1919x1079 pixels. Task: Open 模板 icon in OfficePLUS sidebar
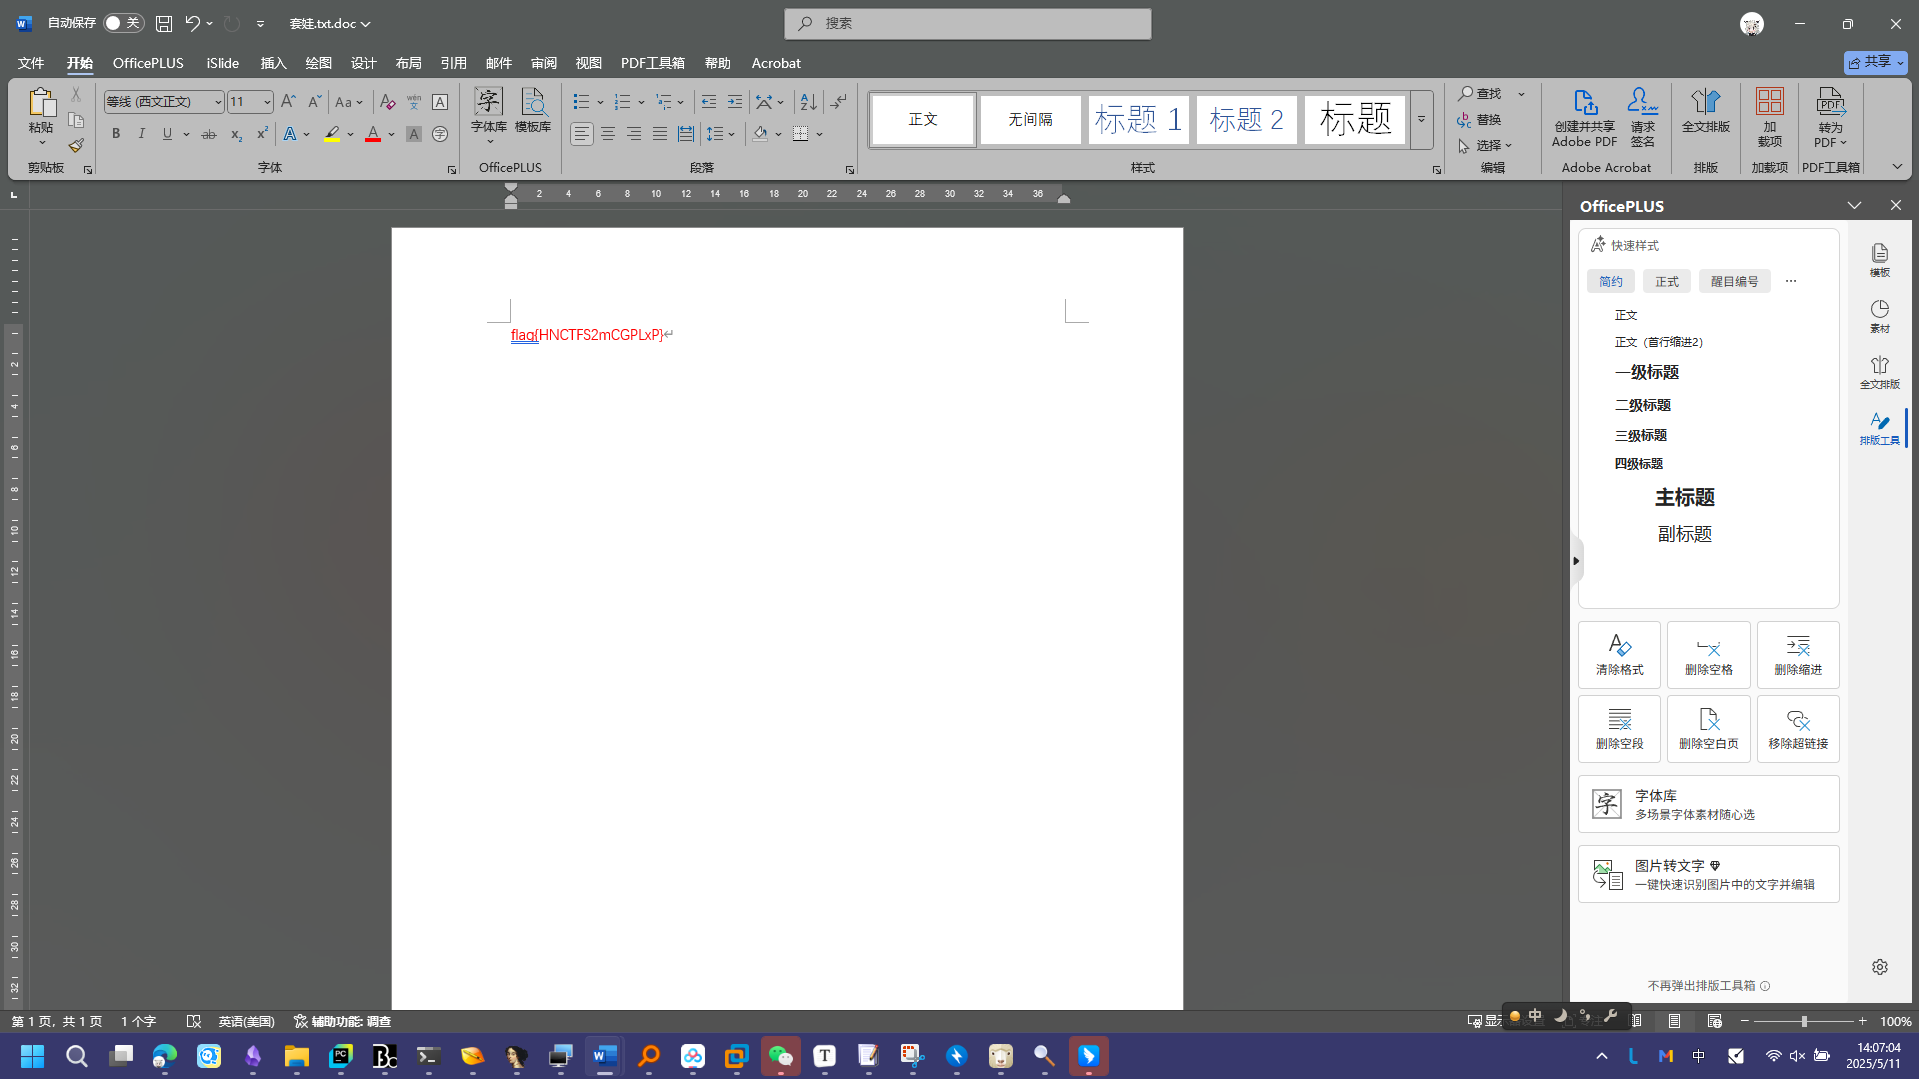(x=1880, y=260)
